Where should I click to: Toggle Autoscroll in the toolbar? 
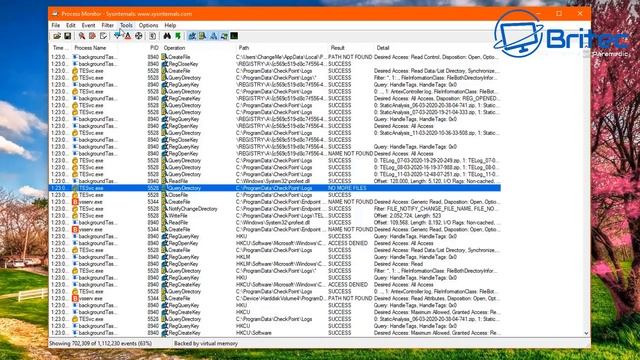pos(93,36)
